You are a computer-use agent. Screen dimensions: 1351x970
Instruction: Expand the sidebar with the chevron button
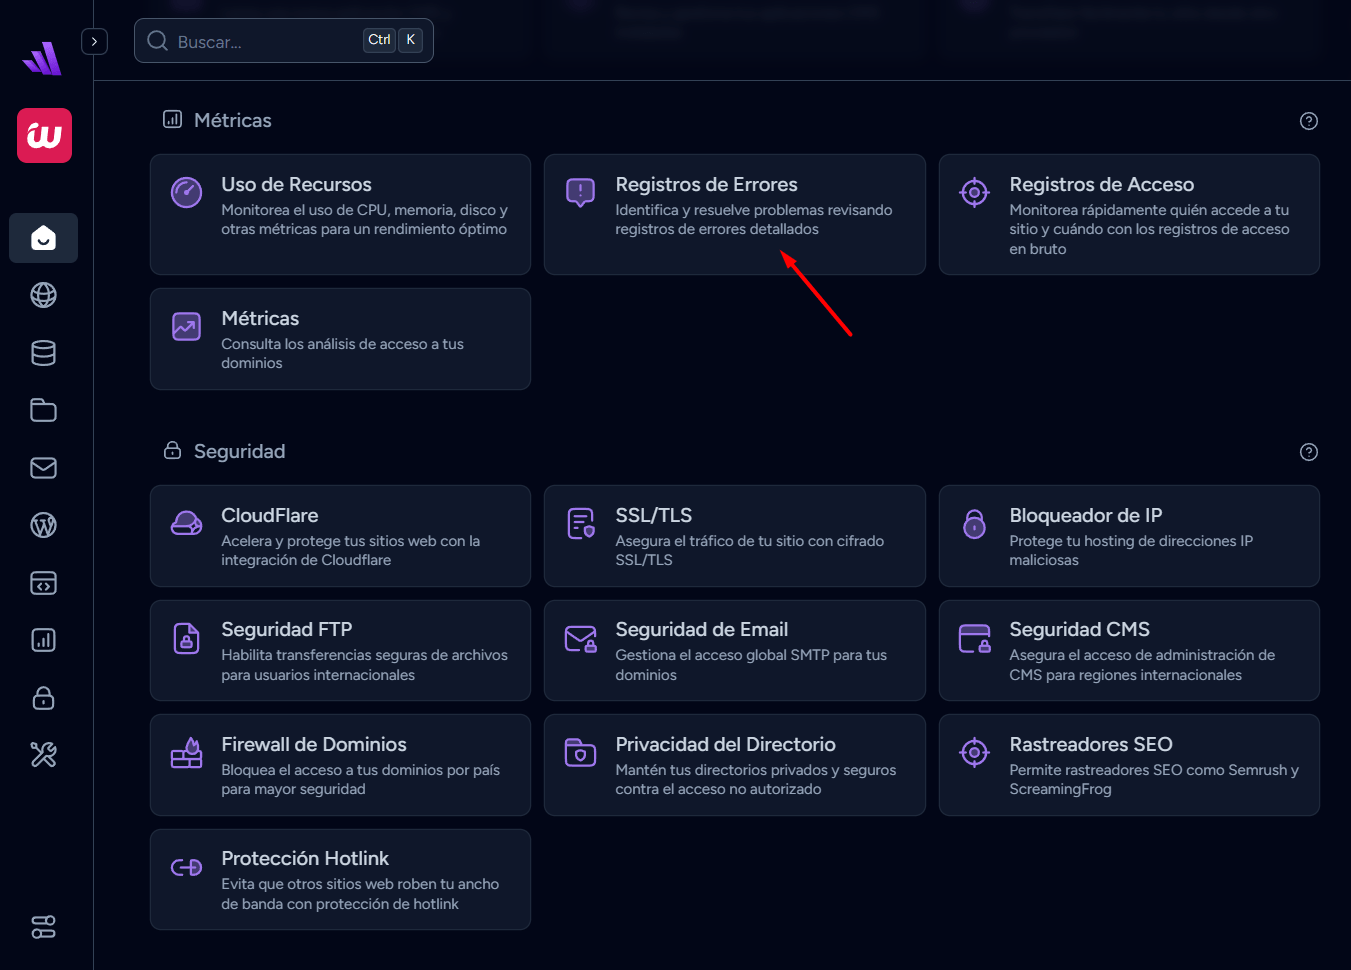(94, 41)
